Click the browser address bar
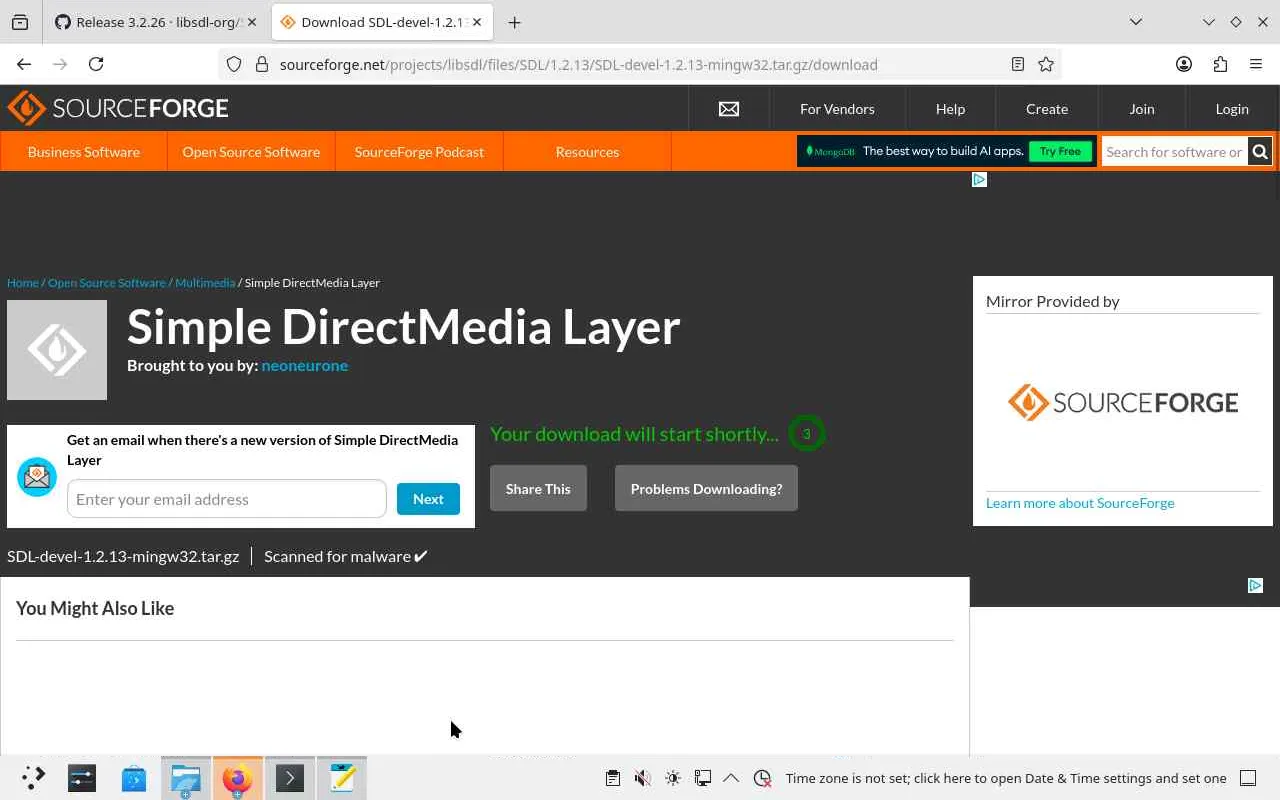 pyautogui.click(x=640, y=64)
